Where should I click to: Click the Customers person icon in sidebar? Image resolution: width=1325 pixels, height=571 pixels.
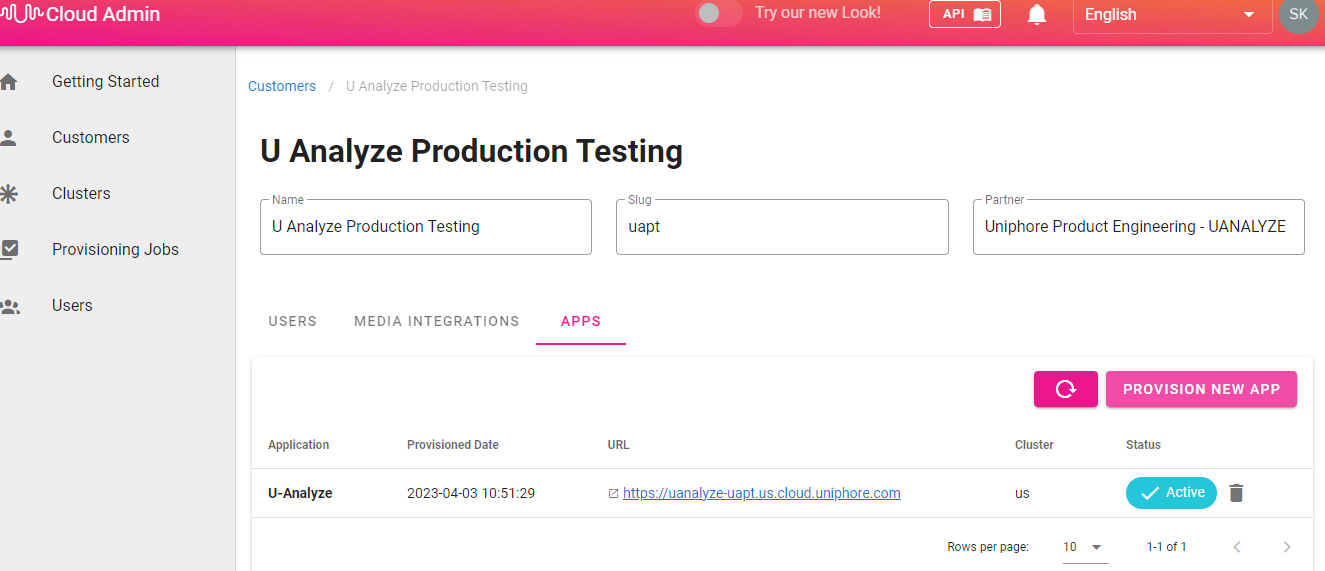(9, 138)
